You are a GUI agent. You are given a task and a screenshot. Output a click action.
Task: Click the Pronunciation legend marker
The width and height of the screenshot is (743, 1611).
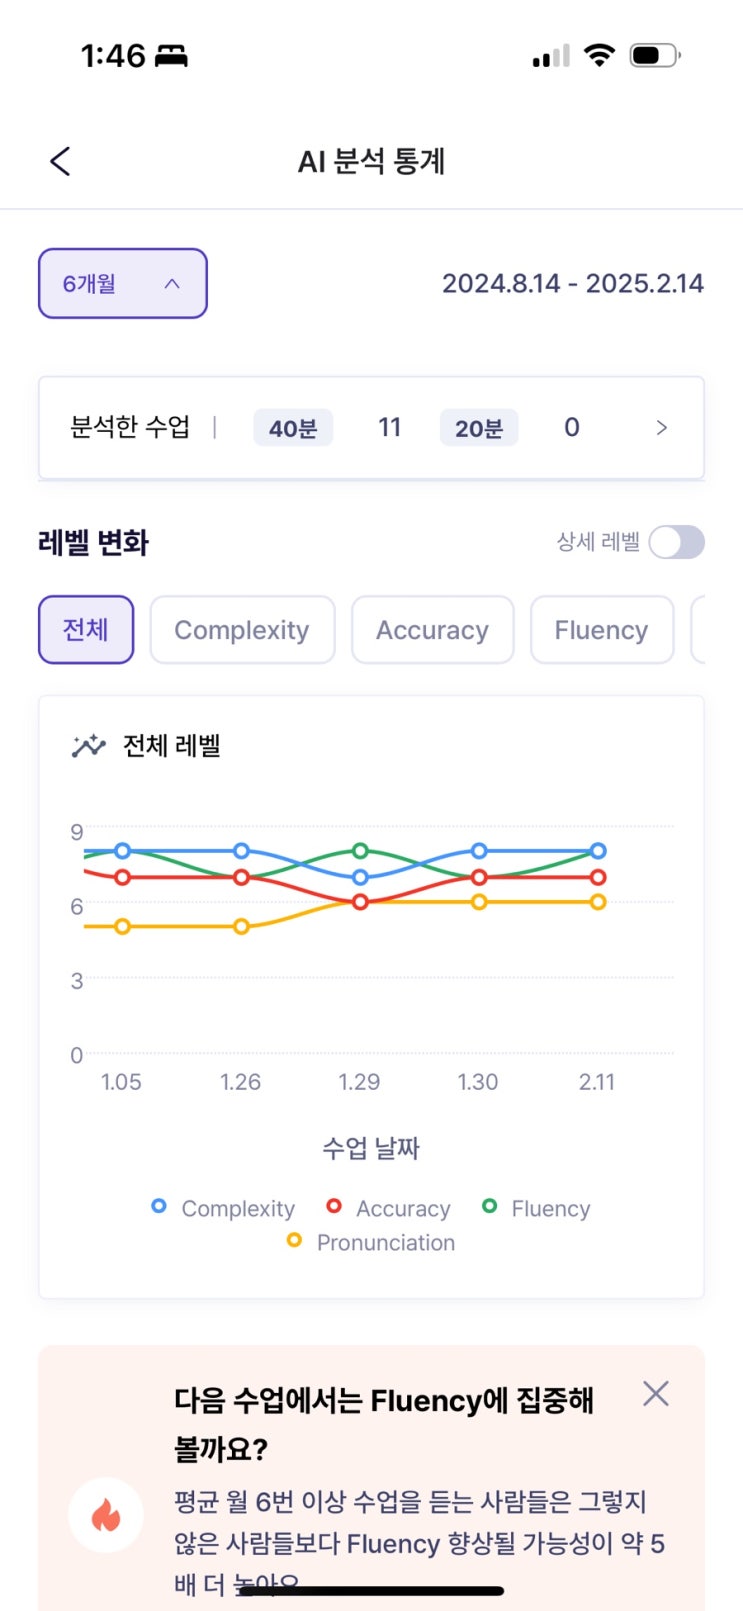(294, 1241)
